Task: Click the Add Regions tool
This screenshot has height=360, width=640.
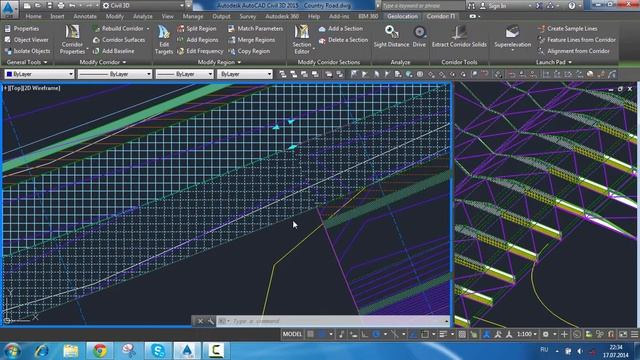Action: [x=198, y=40]
